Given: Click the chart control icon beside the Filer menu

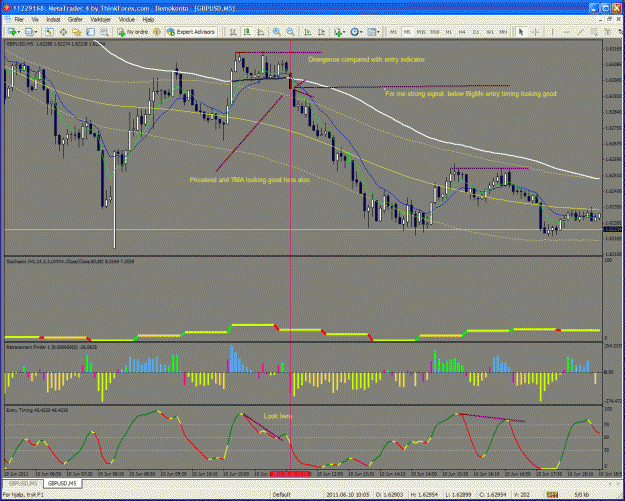Looking at the screenshot, I should 7,19.
